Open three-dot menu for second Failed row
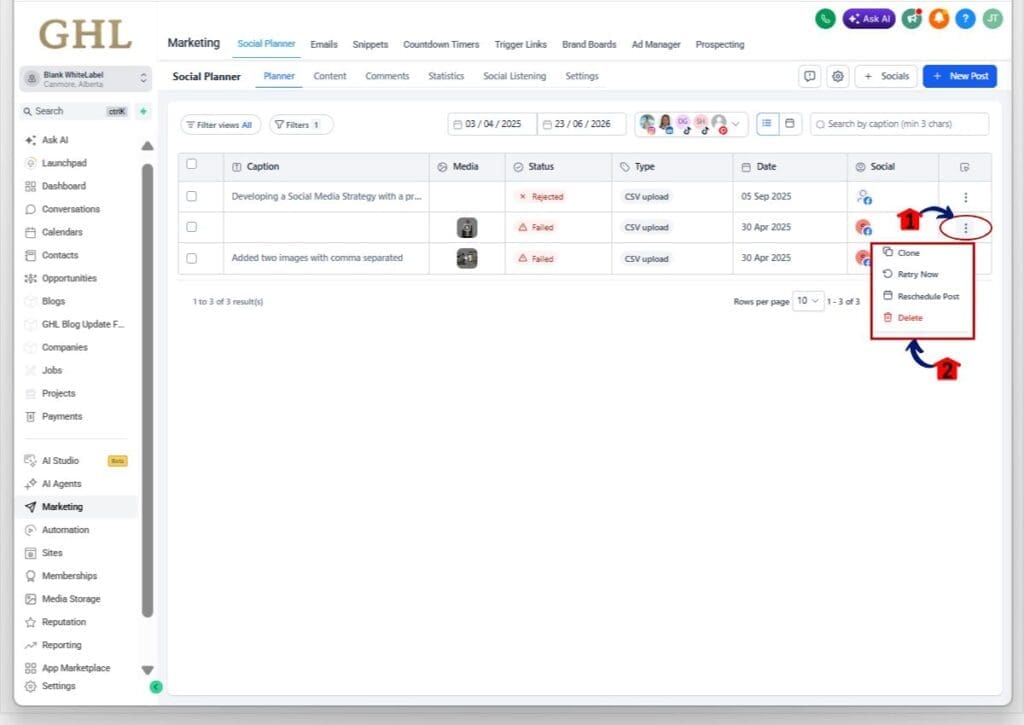This screenshot has height=725, width=1024. coord(965,228)
